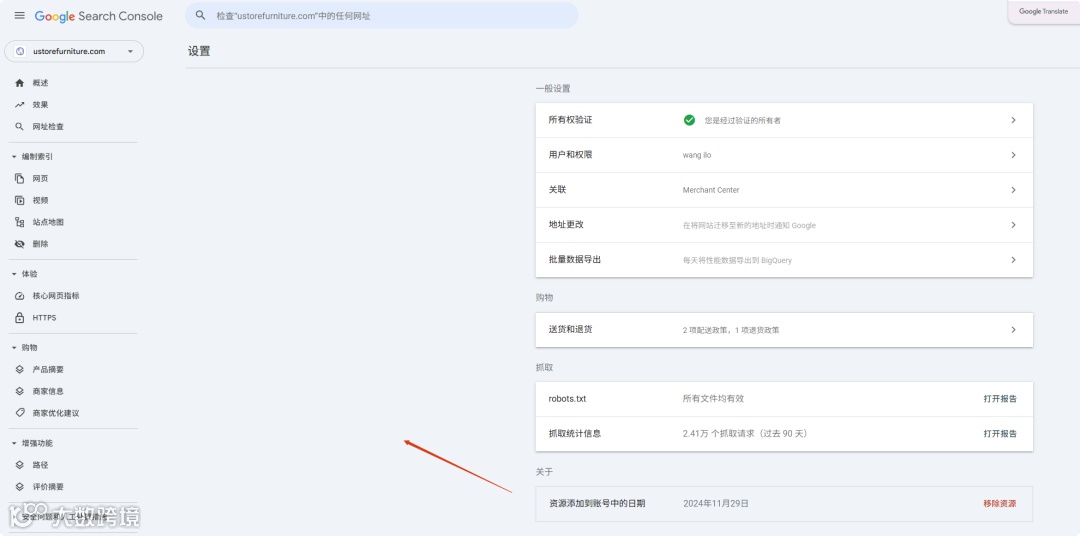Expand the 送货和退货 row chevron
This screenshot has width=1080, height=536.
(1013, 329)
